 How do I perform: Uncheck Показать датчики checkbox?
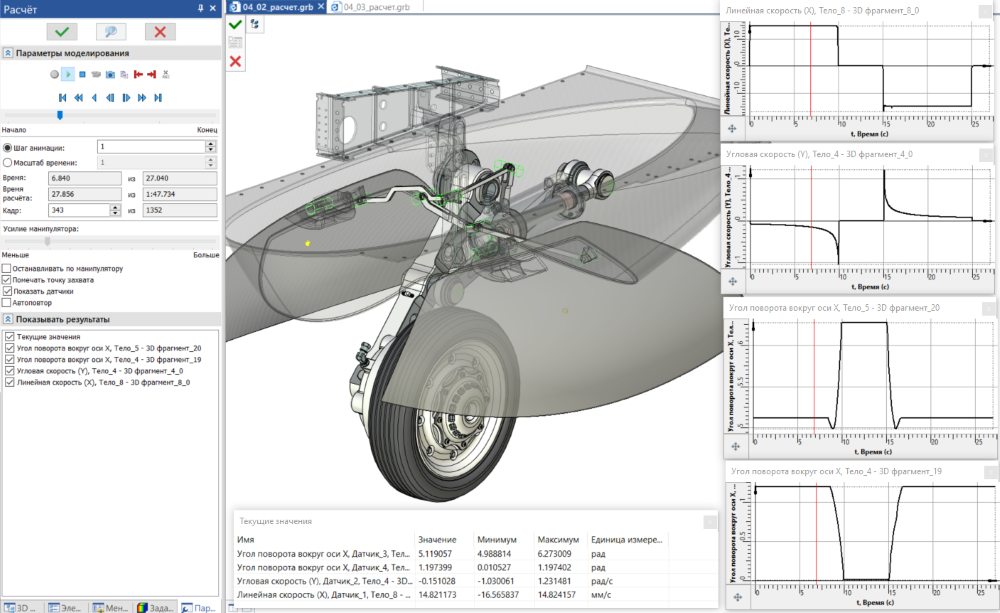pos(7,291)
